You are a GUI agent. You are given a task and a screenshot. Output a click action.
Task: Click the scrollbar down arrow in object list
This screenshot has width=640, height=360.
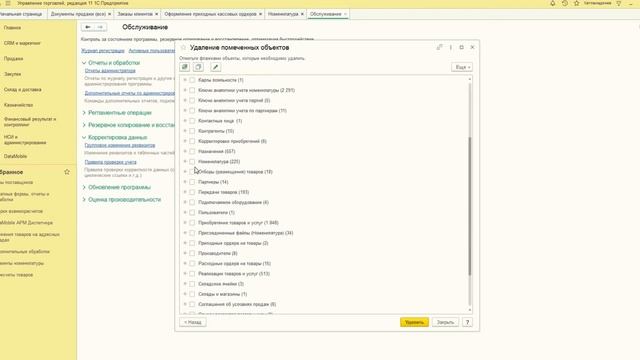click(470, 310)
